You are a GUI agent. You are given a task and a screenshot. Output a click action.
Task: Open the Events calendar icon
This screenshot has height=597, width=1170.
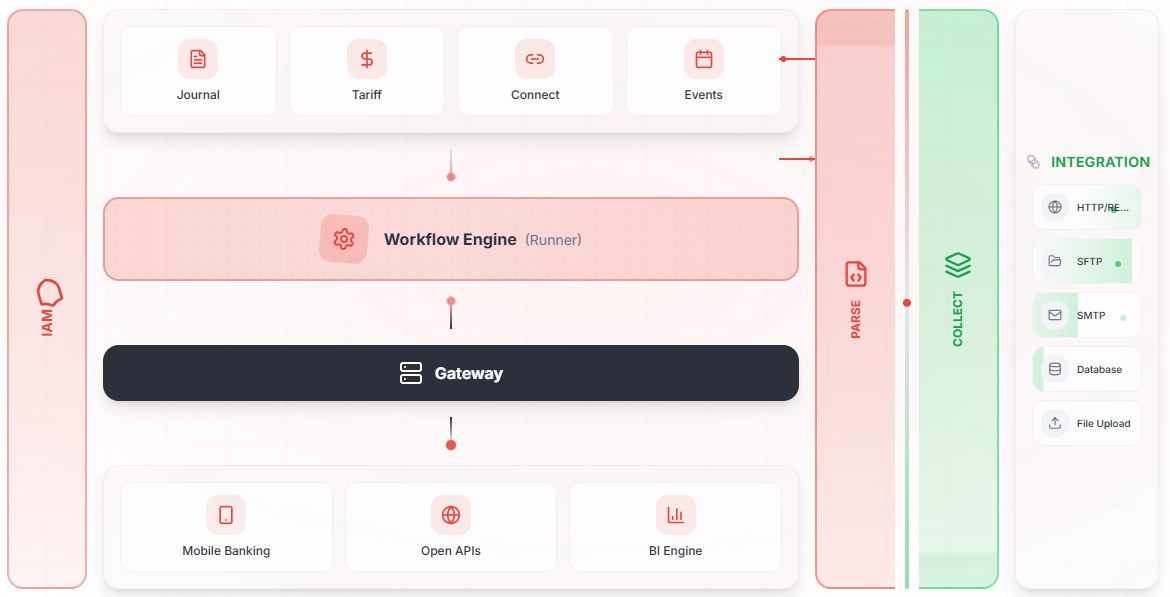click(x=704, y=59)
